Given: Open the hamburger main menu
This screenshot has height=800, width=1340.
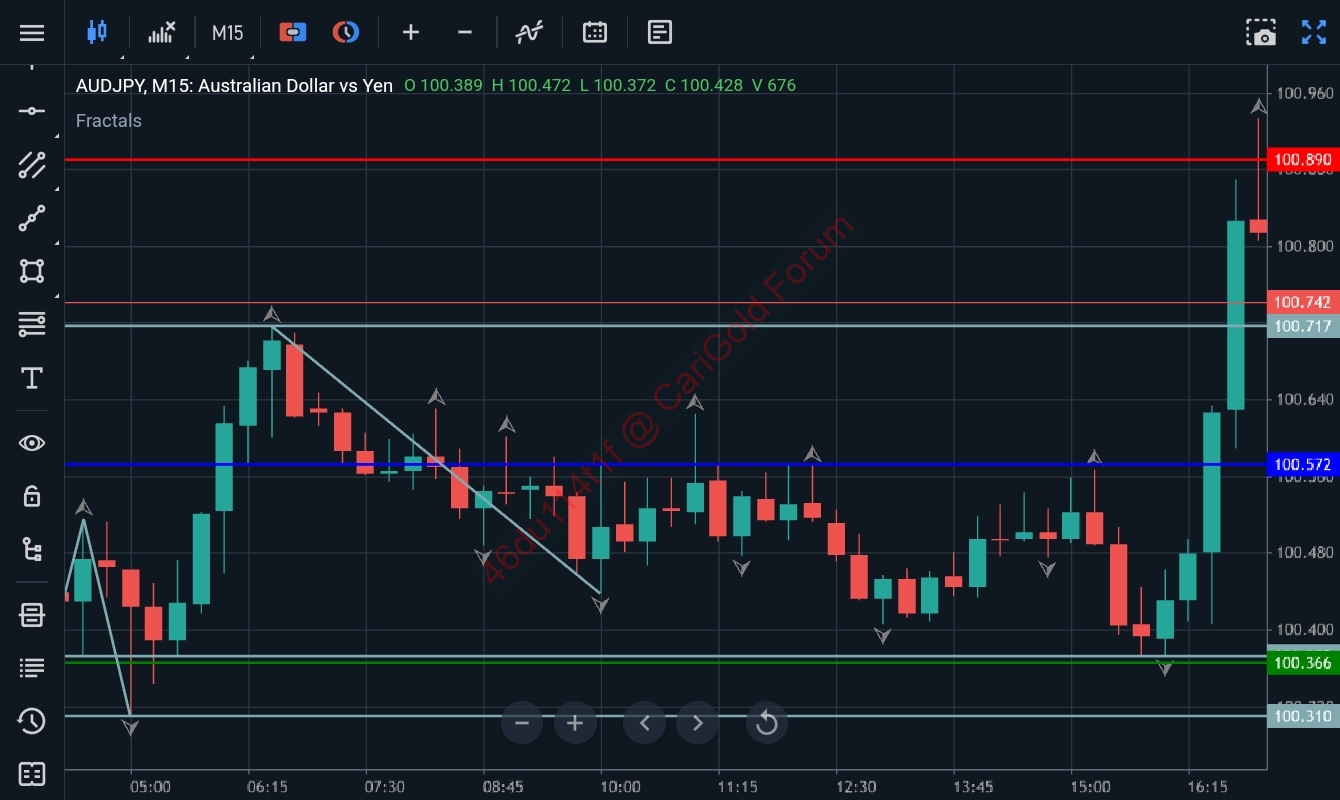Looking at the screenshot, I should (x=32, y=33).
